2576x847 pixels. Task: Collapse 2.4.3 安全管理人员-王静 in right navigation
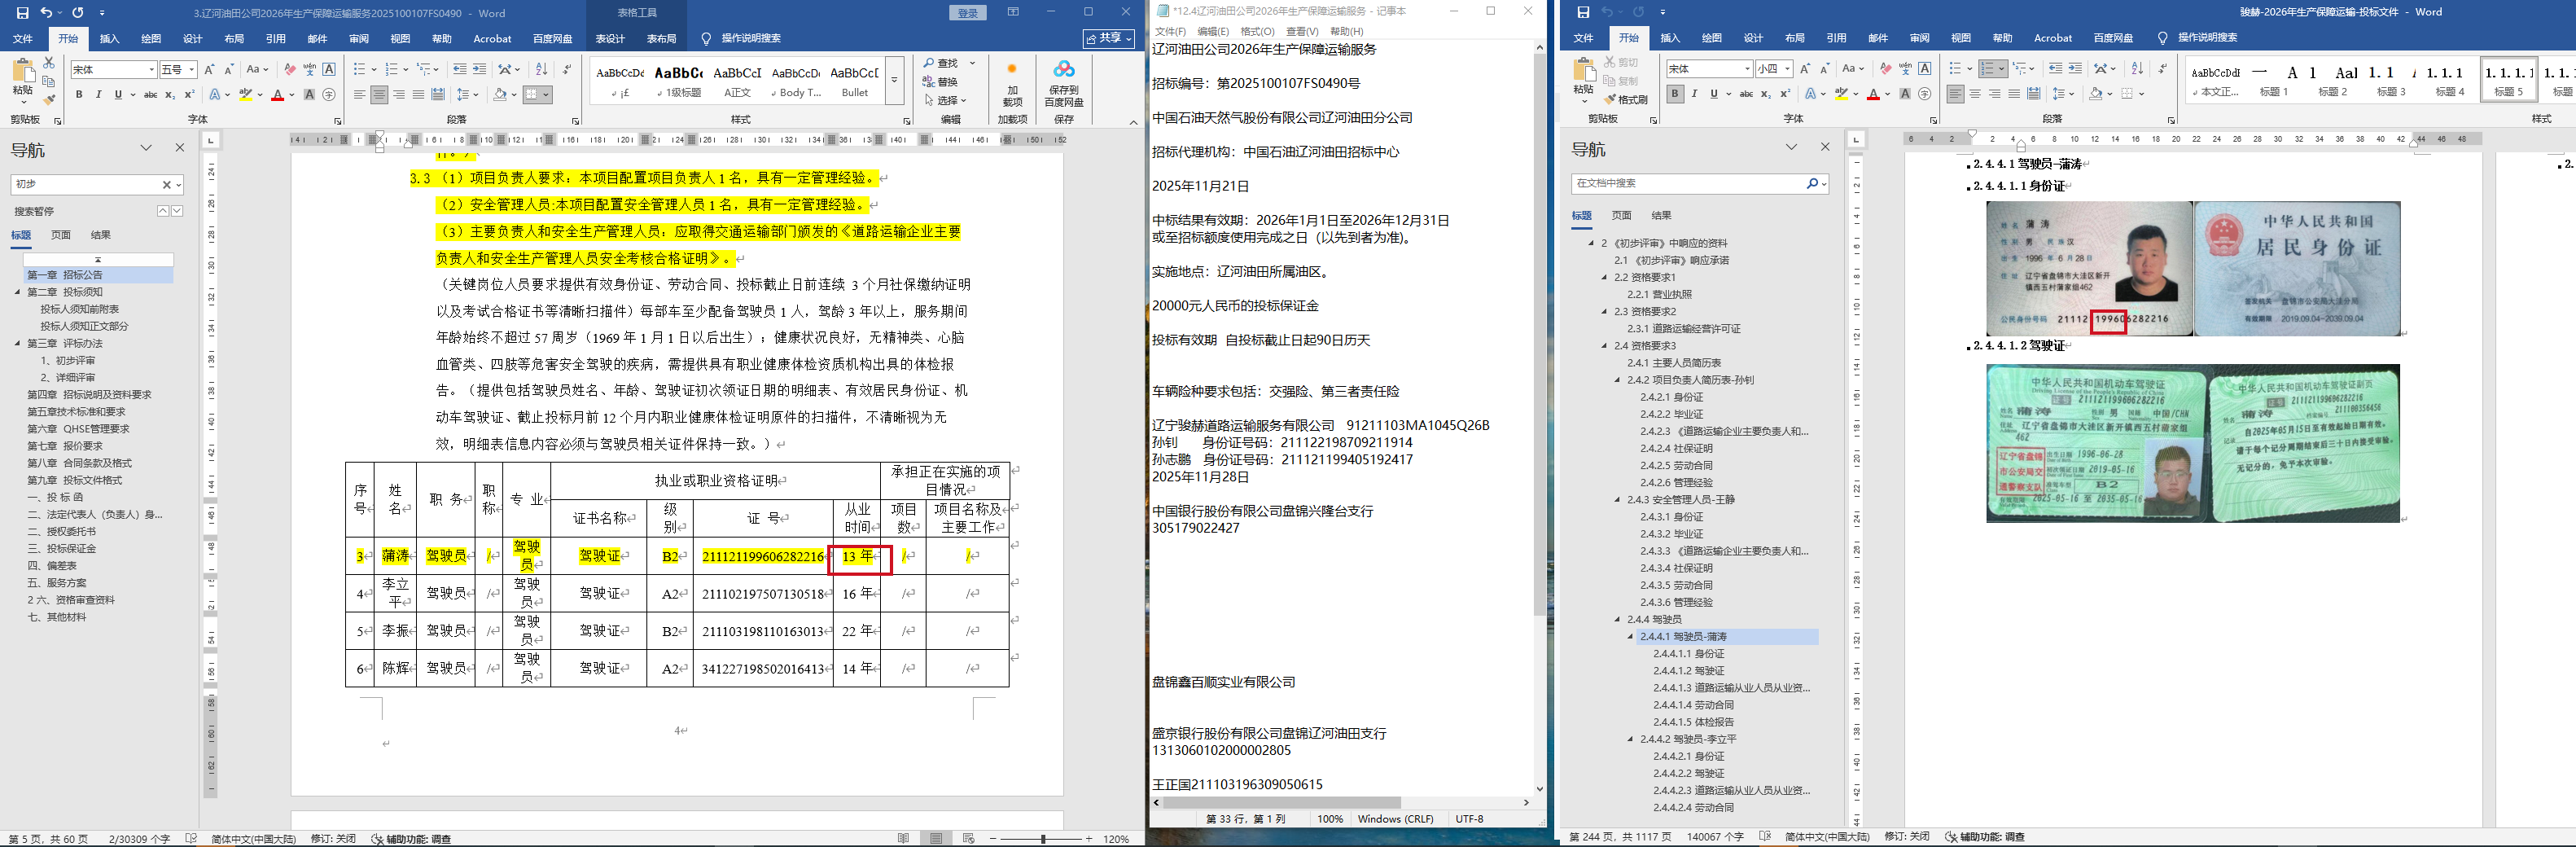(x=1617, y=500)
